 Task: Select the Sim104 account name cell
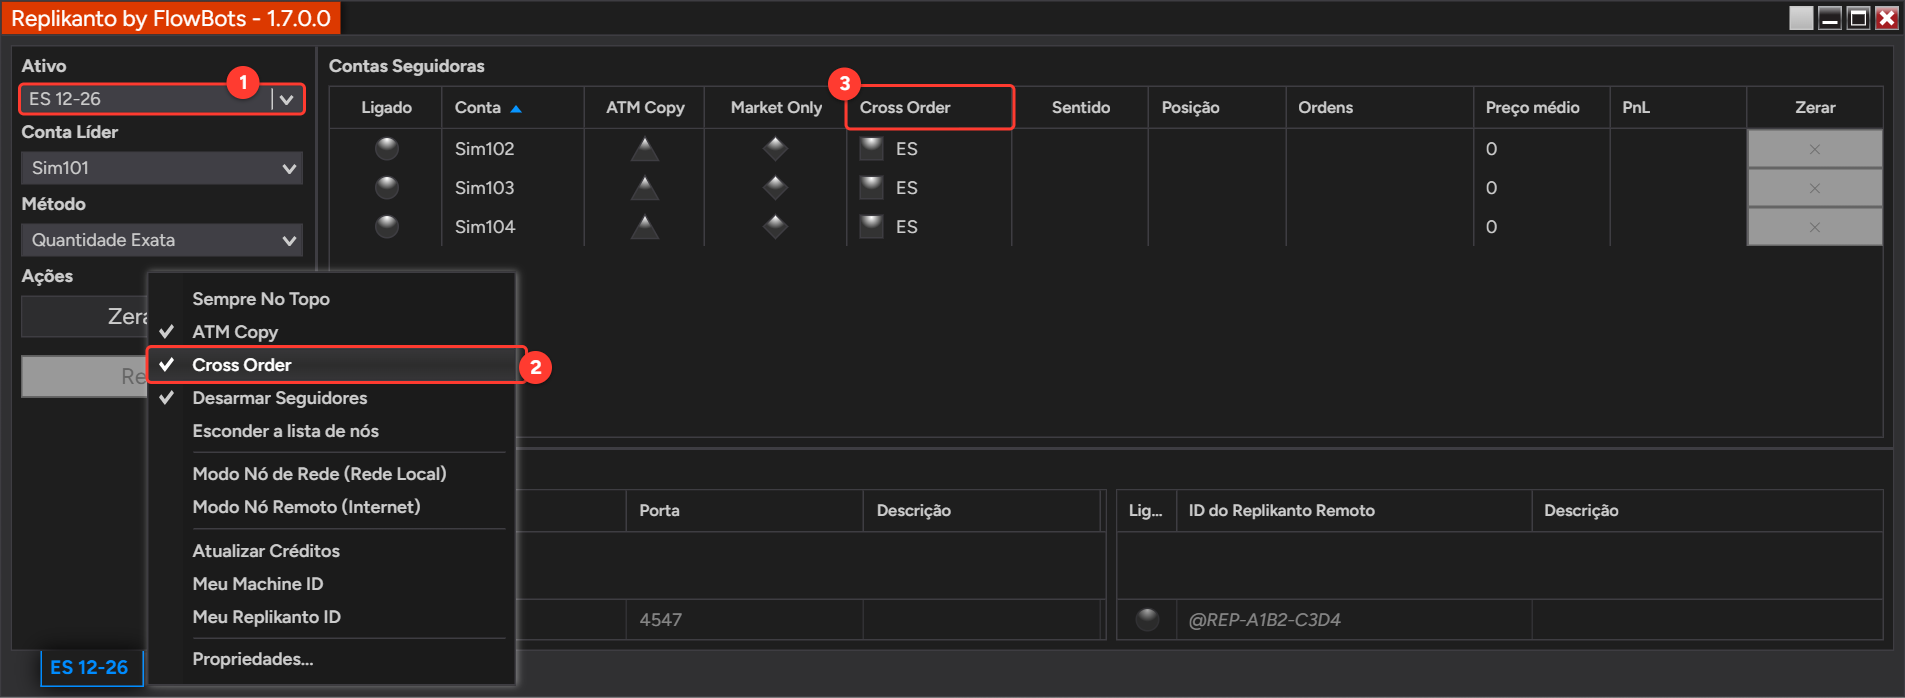[x=512, y=227]
